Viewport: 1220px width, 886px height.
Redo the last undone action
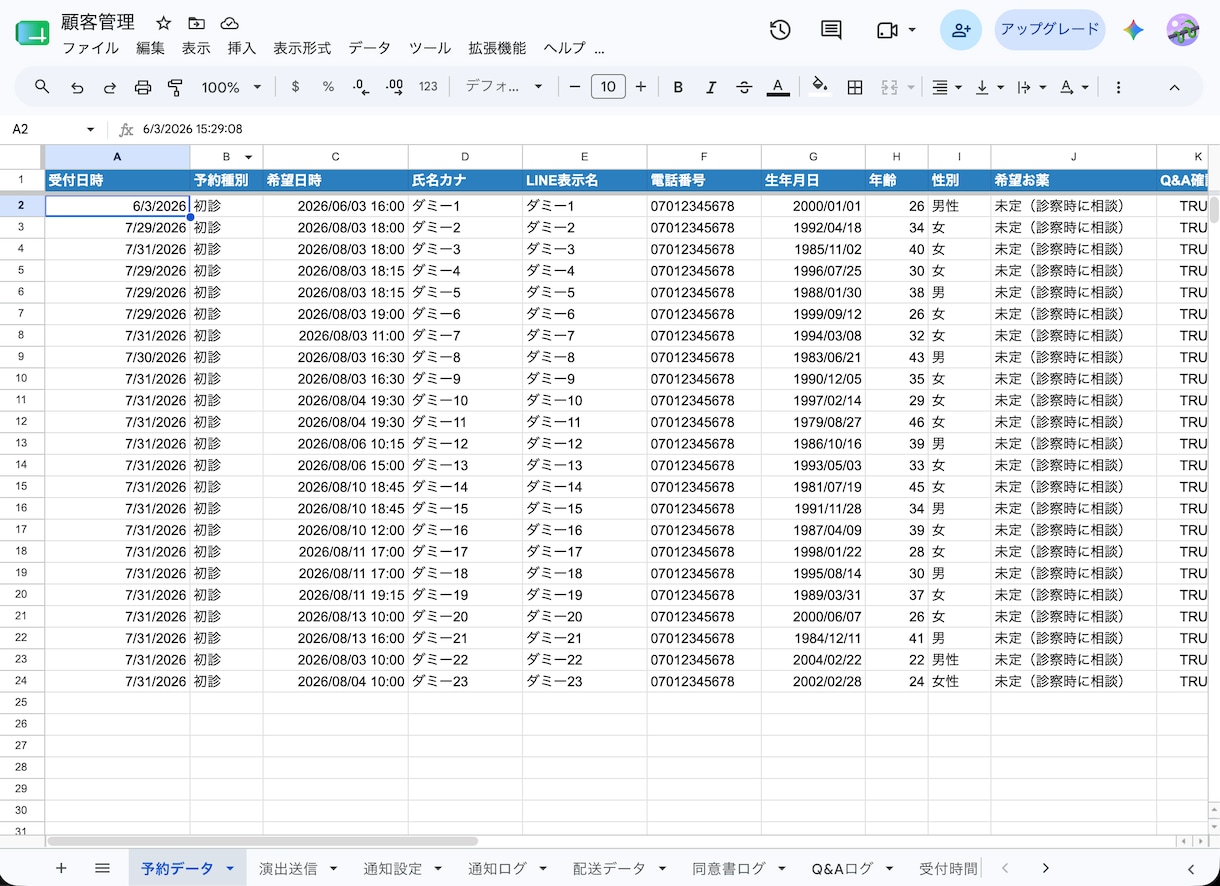[110, 87]
